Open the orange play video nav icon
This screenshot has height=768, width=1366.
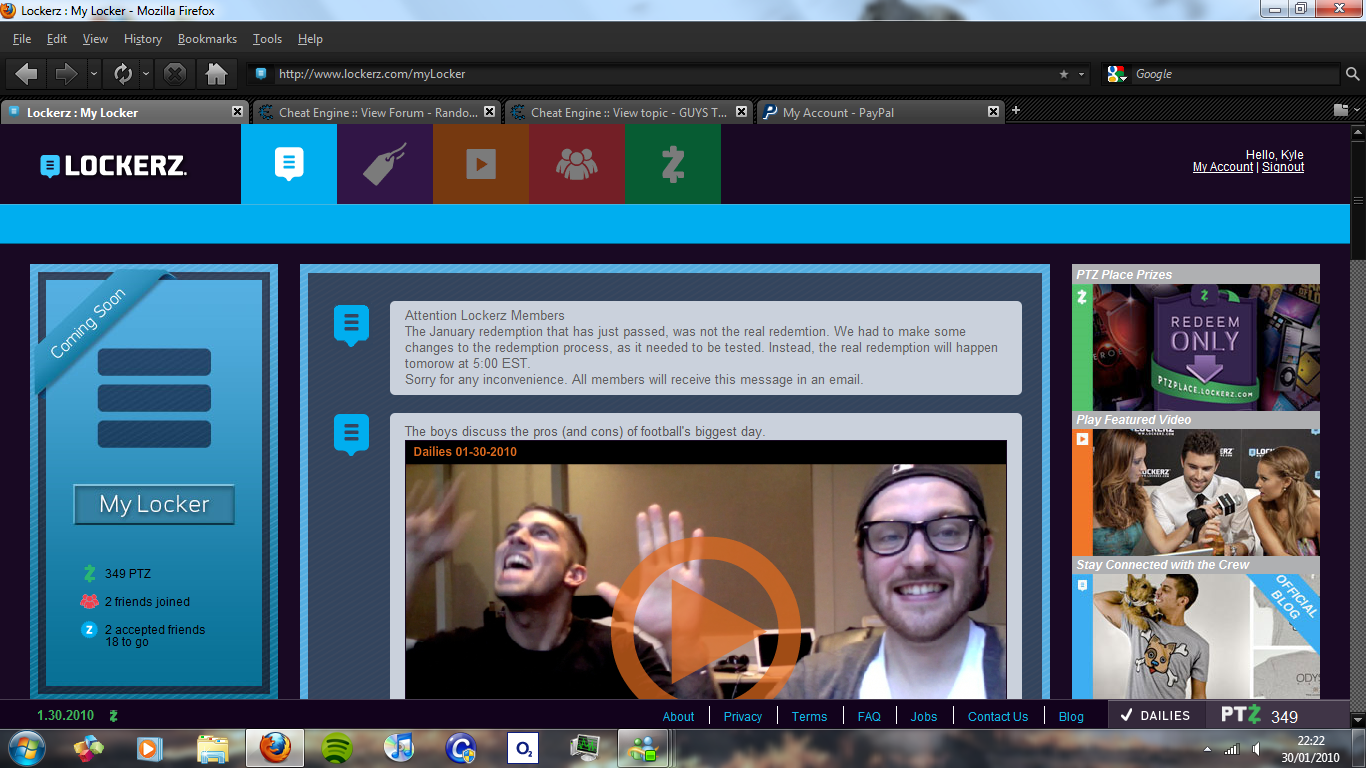tap(481, 164)
